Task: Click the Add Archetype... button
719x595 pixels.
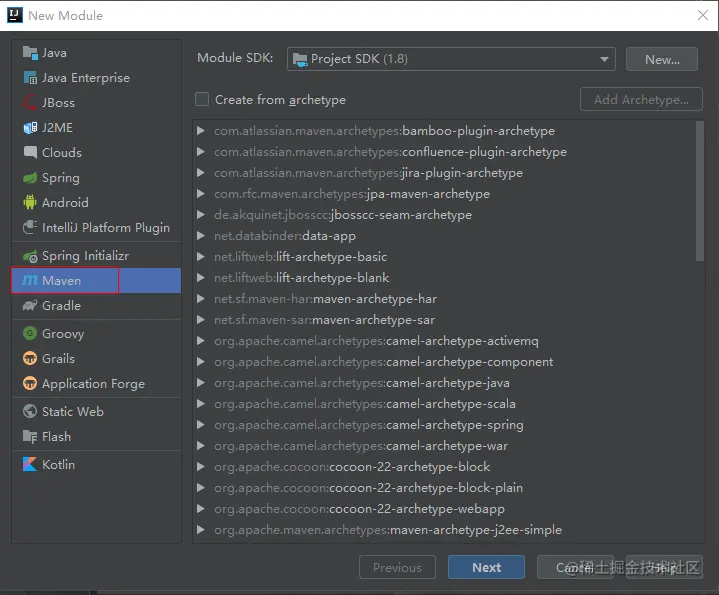Action: point(641,99)
